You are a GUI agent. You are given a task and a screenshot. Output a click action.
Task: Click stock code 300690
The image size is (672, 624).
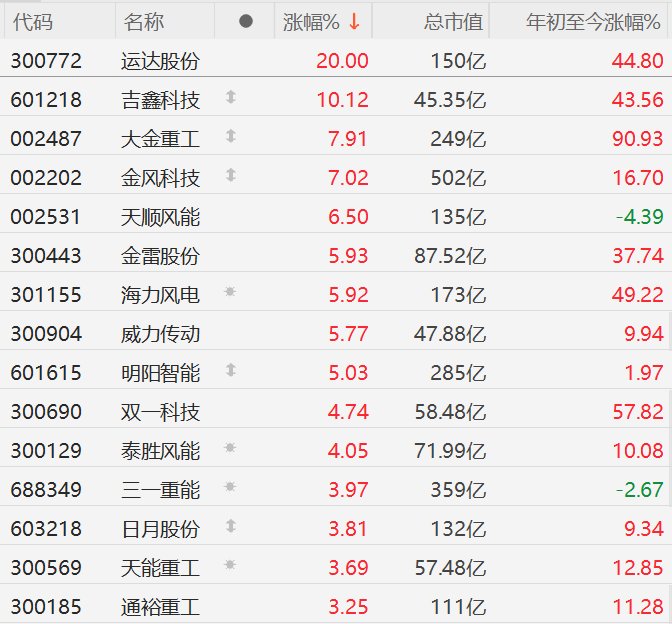pos(46,412)
